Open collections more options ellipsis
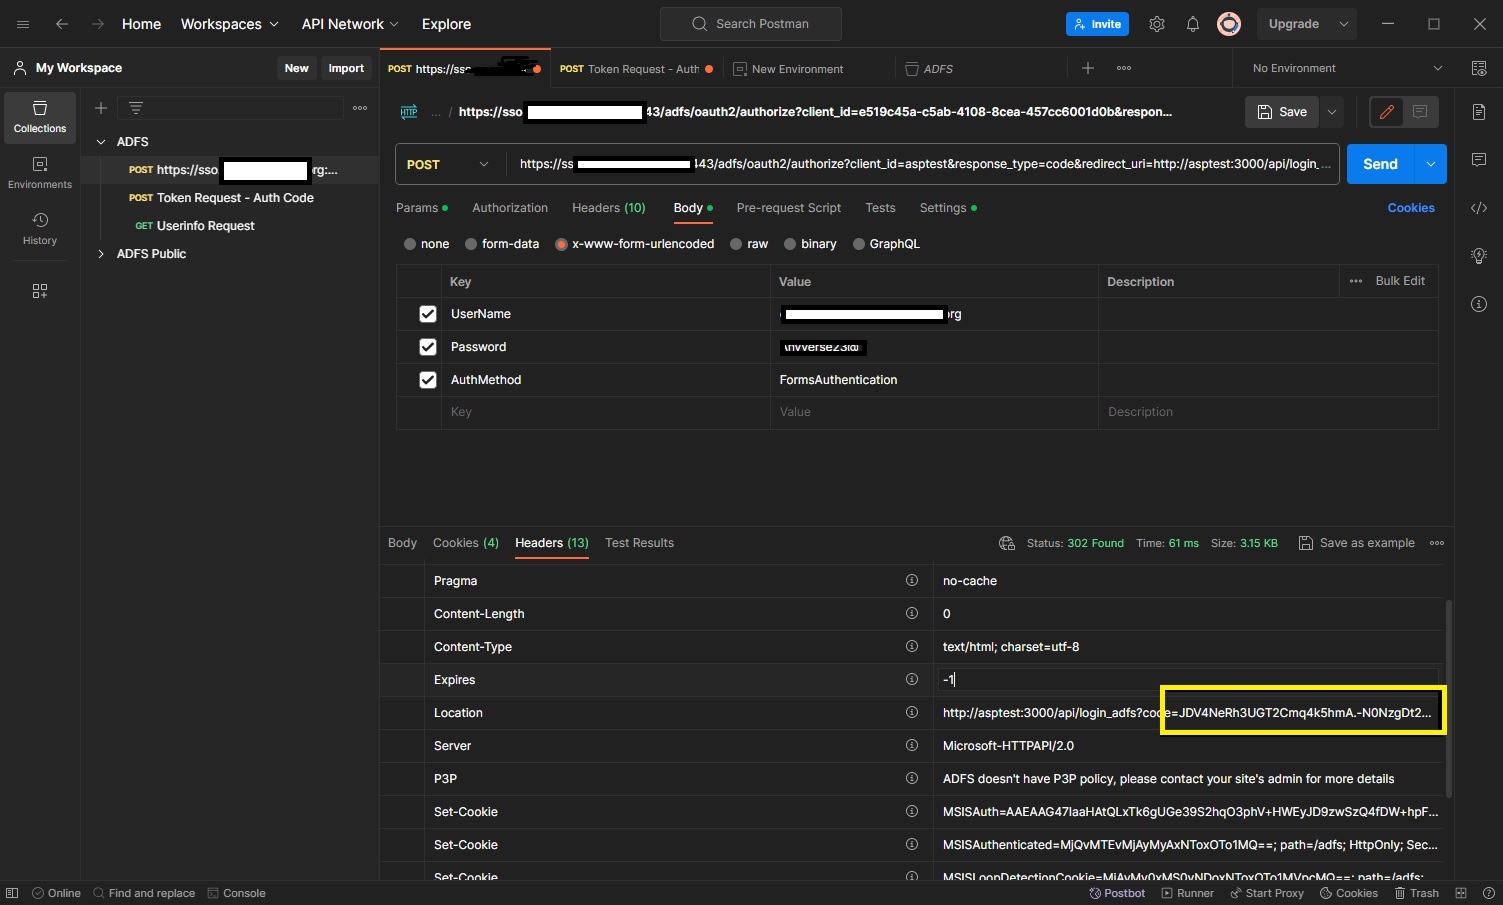 [360, 108]
